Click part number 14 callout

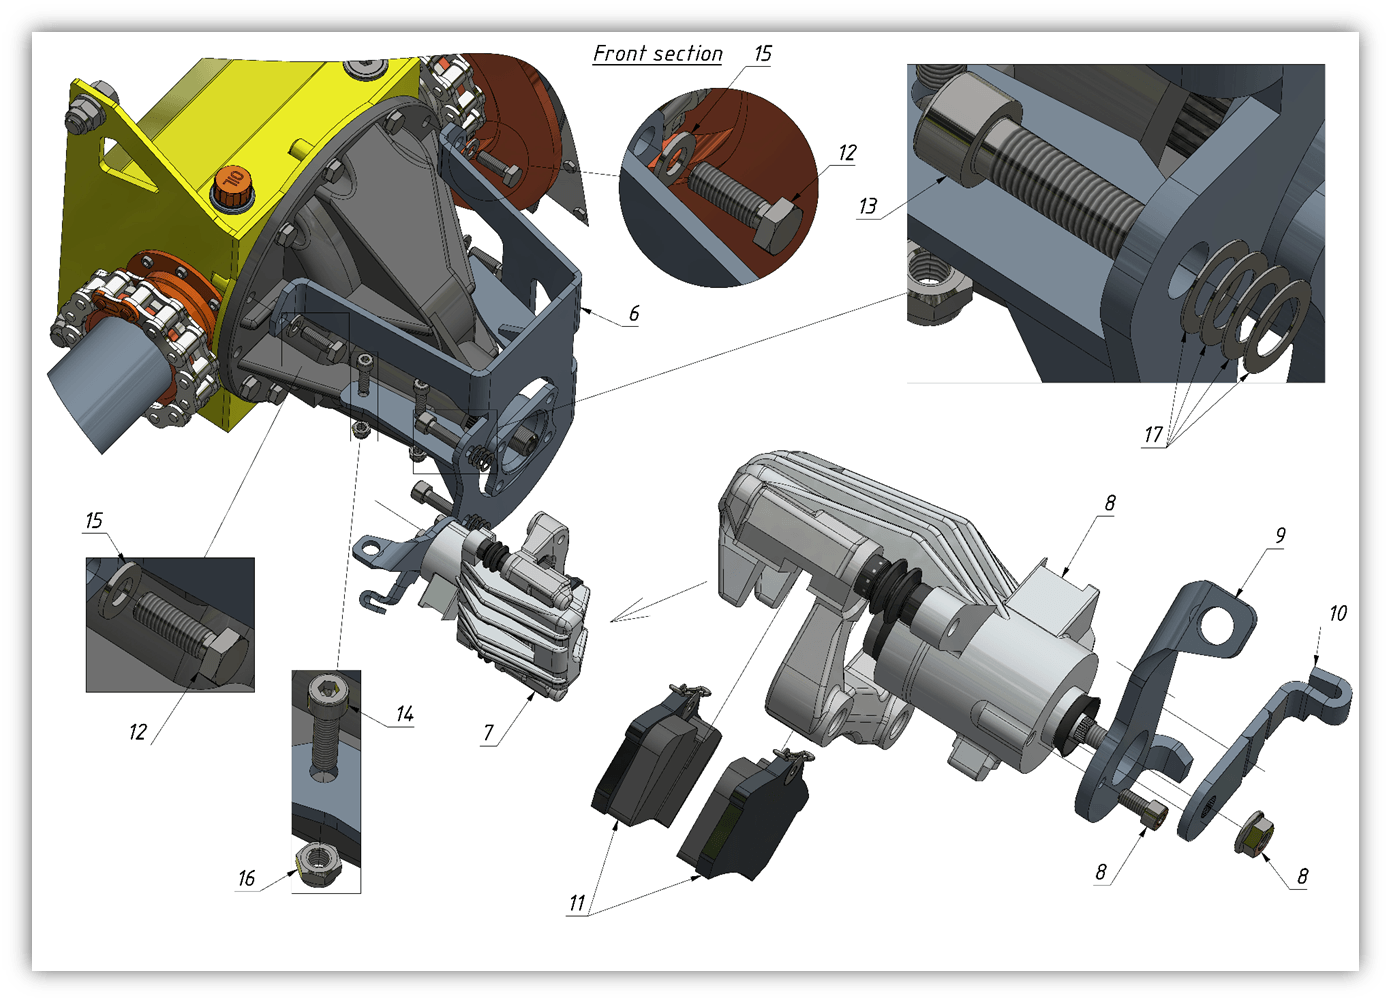tap(404, 714)
